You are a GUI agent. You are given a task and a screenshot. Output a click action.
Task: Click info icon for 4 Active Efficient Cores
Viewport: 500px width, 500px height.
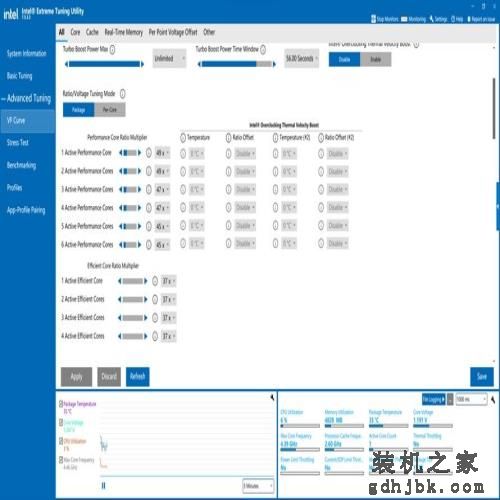click(x=155, y=336)
